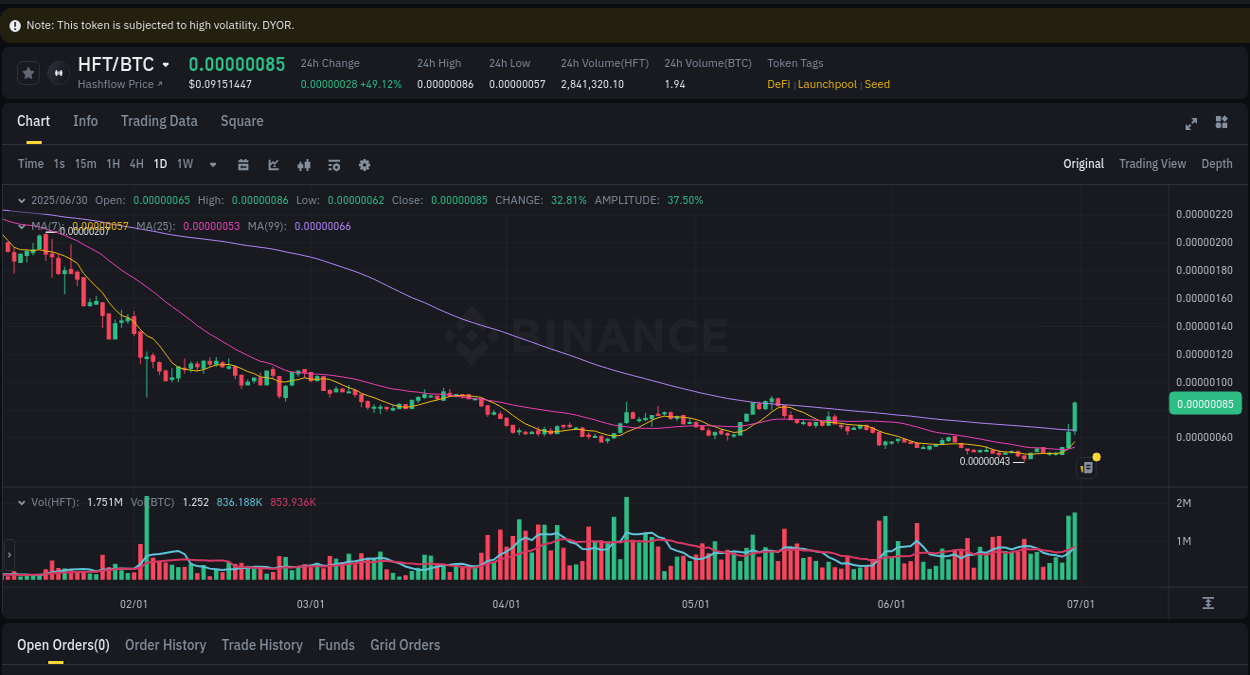Click the highlighted green price label 0.00000085
The image size is (1250, 675).
click(x=1205, y=403)
